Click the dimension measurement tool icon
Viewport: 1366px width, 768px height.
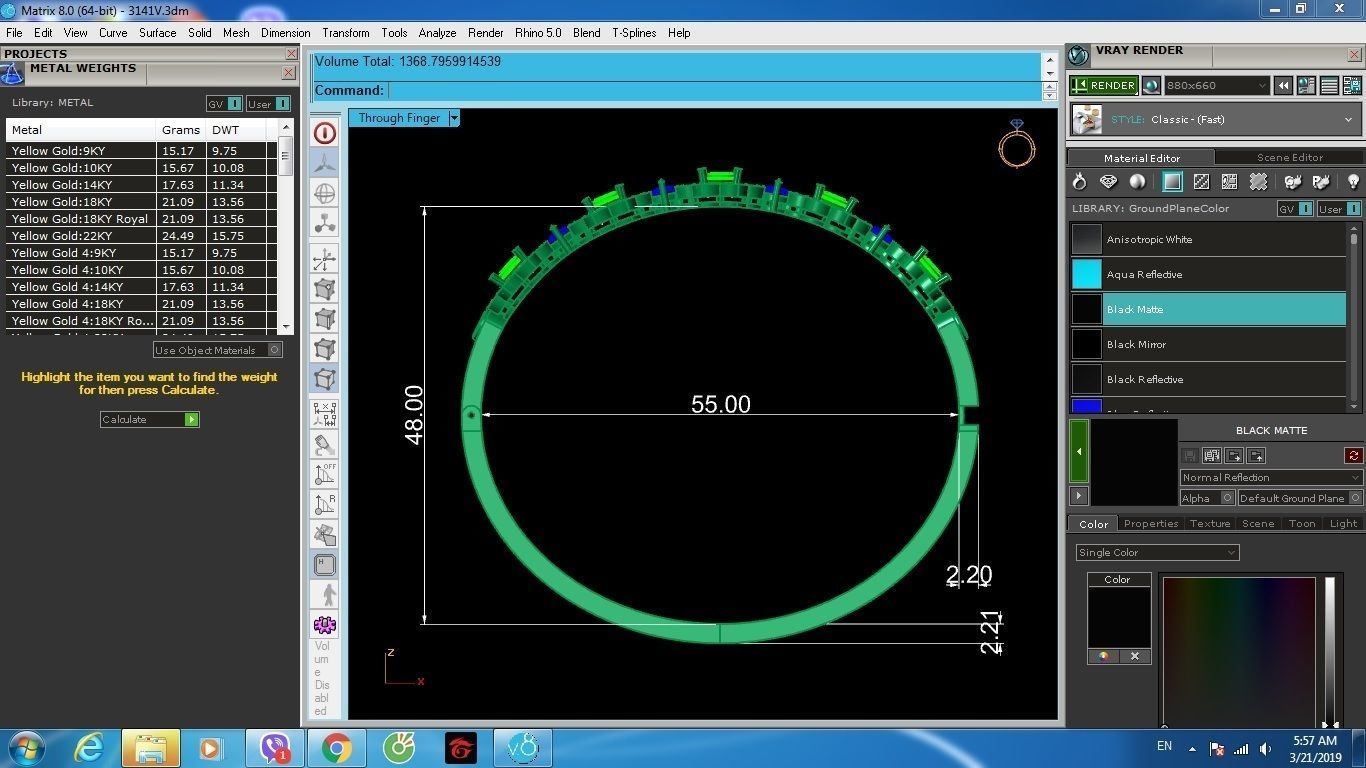(x=325, y=413)
